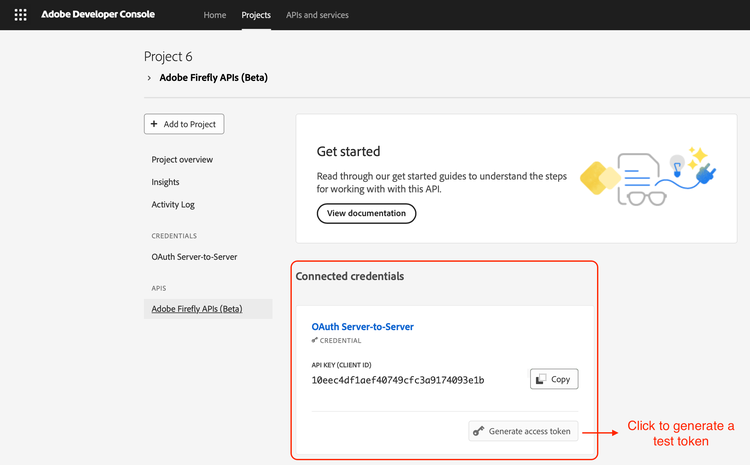Click the plus icon in Add to Project

click(x=154, y=124)
